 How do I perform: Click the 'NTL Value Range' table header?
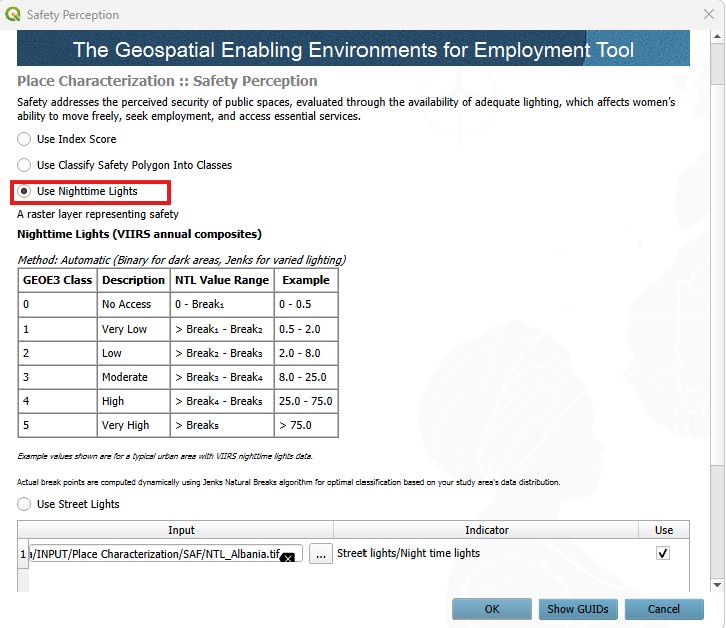pos(222,280)
